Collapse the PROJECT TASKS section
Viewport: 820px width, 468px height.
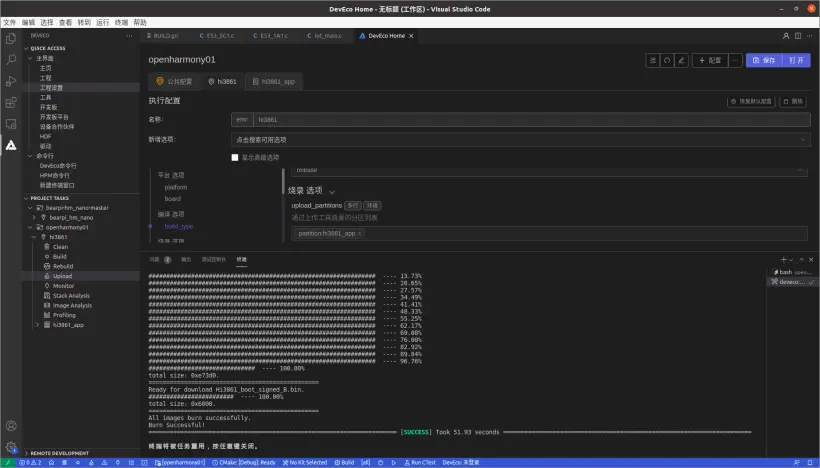27,198
